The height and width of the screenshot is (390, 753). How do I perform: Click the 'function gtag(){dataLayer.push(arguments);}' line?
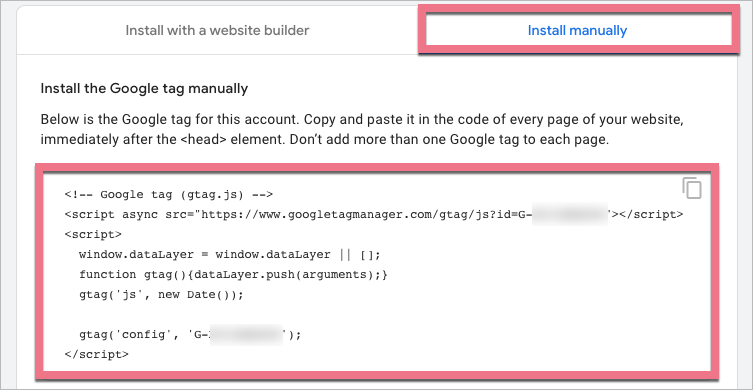point(233,275)
